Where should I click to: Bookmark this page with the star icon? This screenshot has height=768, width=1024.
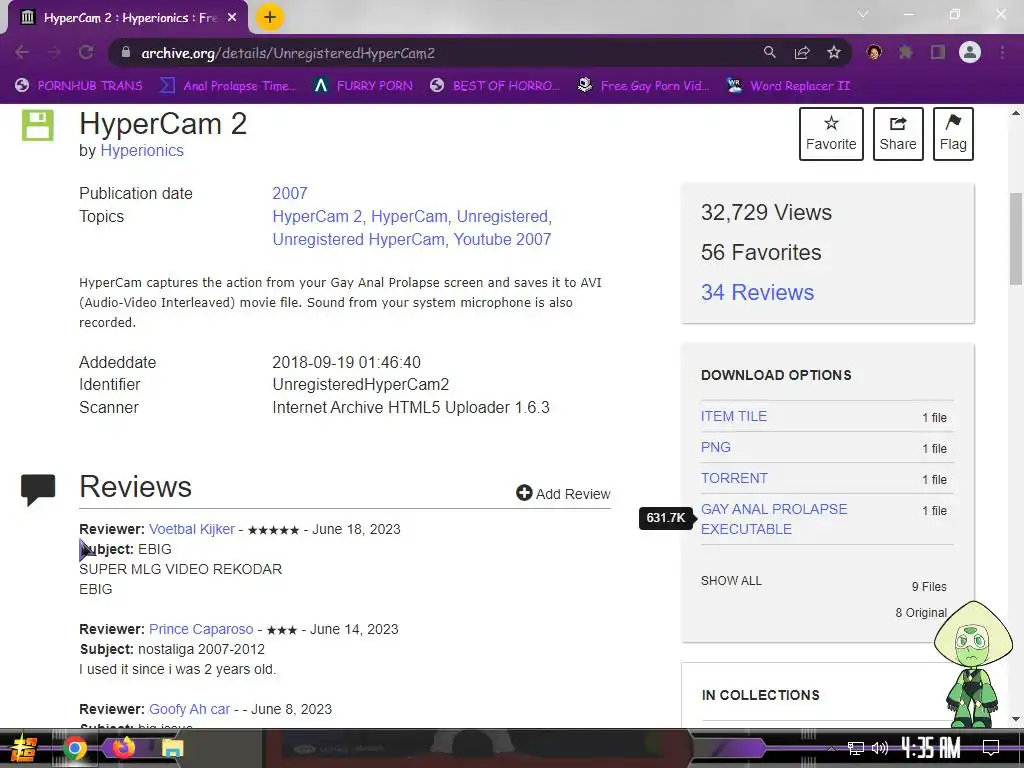pos(834,53)
